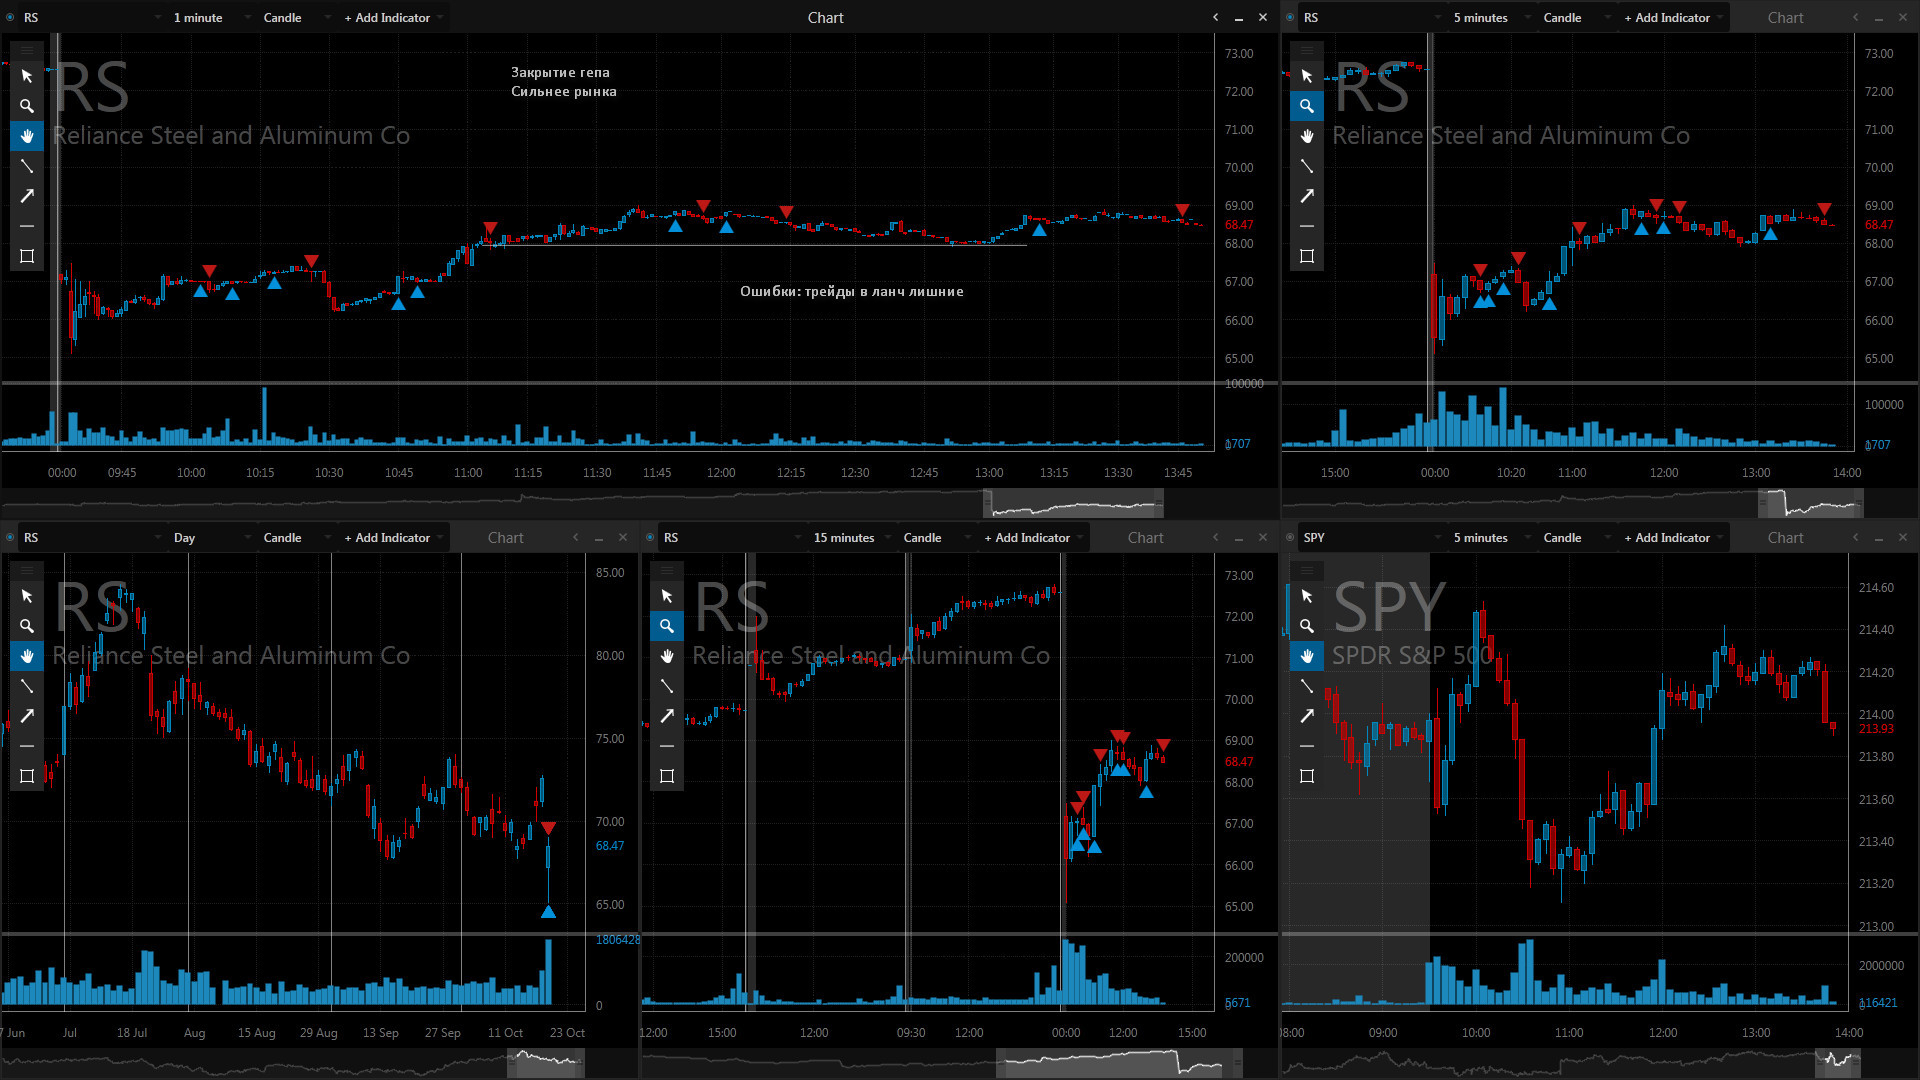1920x1080 pixels.
Task: Open 5 minutes timeframe dropdown in top-right RS chart
Action: pos(1491,17)
